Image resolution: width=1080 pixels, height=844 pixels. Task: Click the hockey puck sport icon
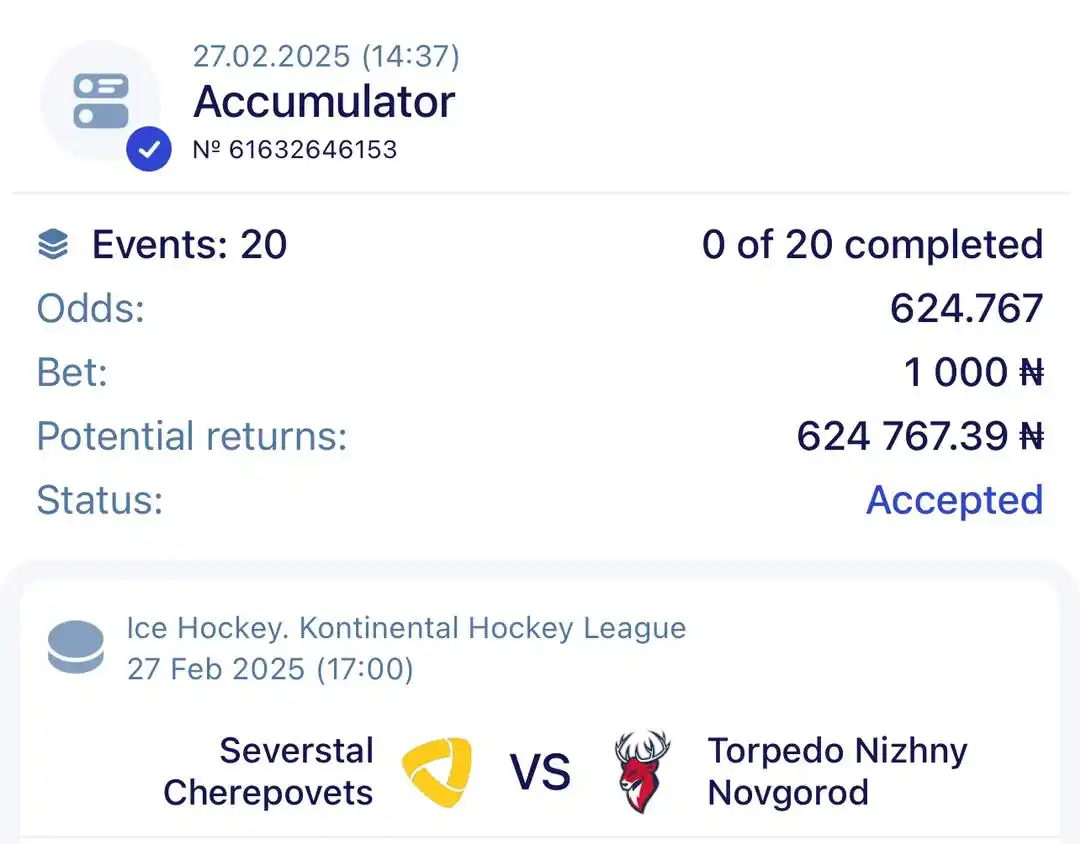point(76,647)
